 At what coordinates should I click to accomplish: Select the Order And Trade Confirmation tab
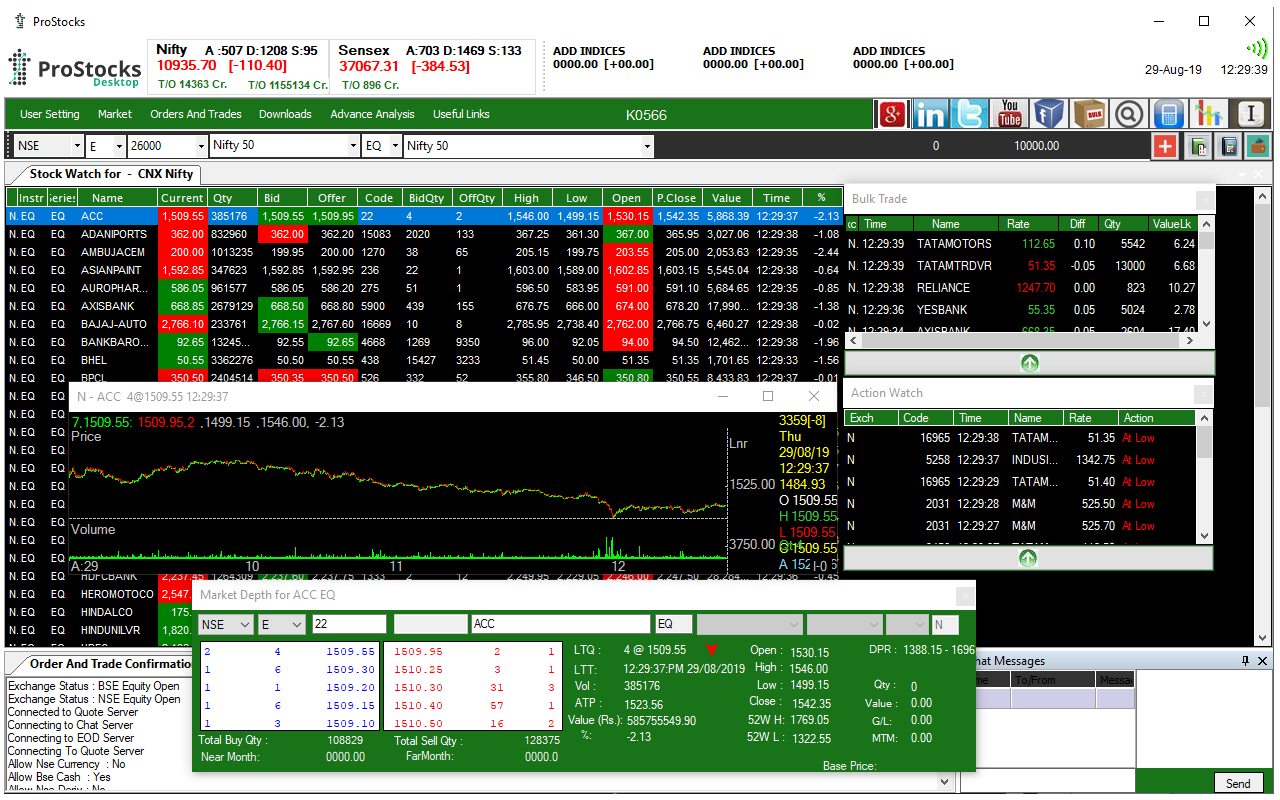tap(106, 664)
